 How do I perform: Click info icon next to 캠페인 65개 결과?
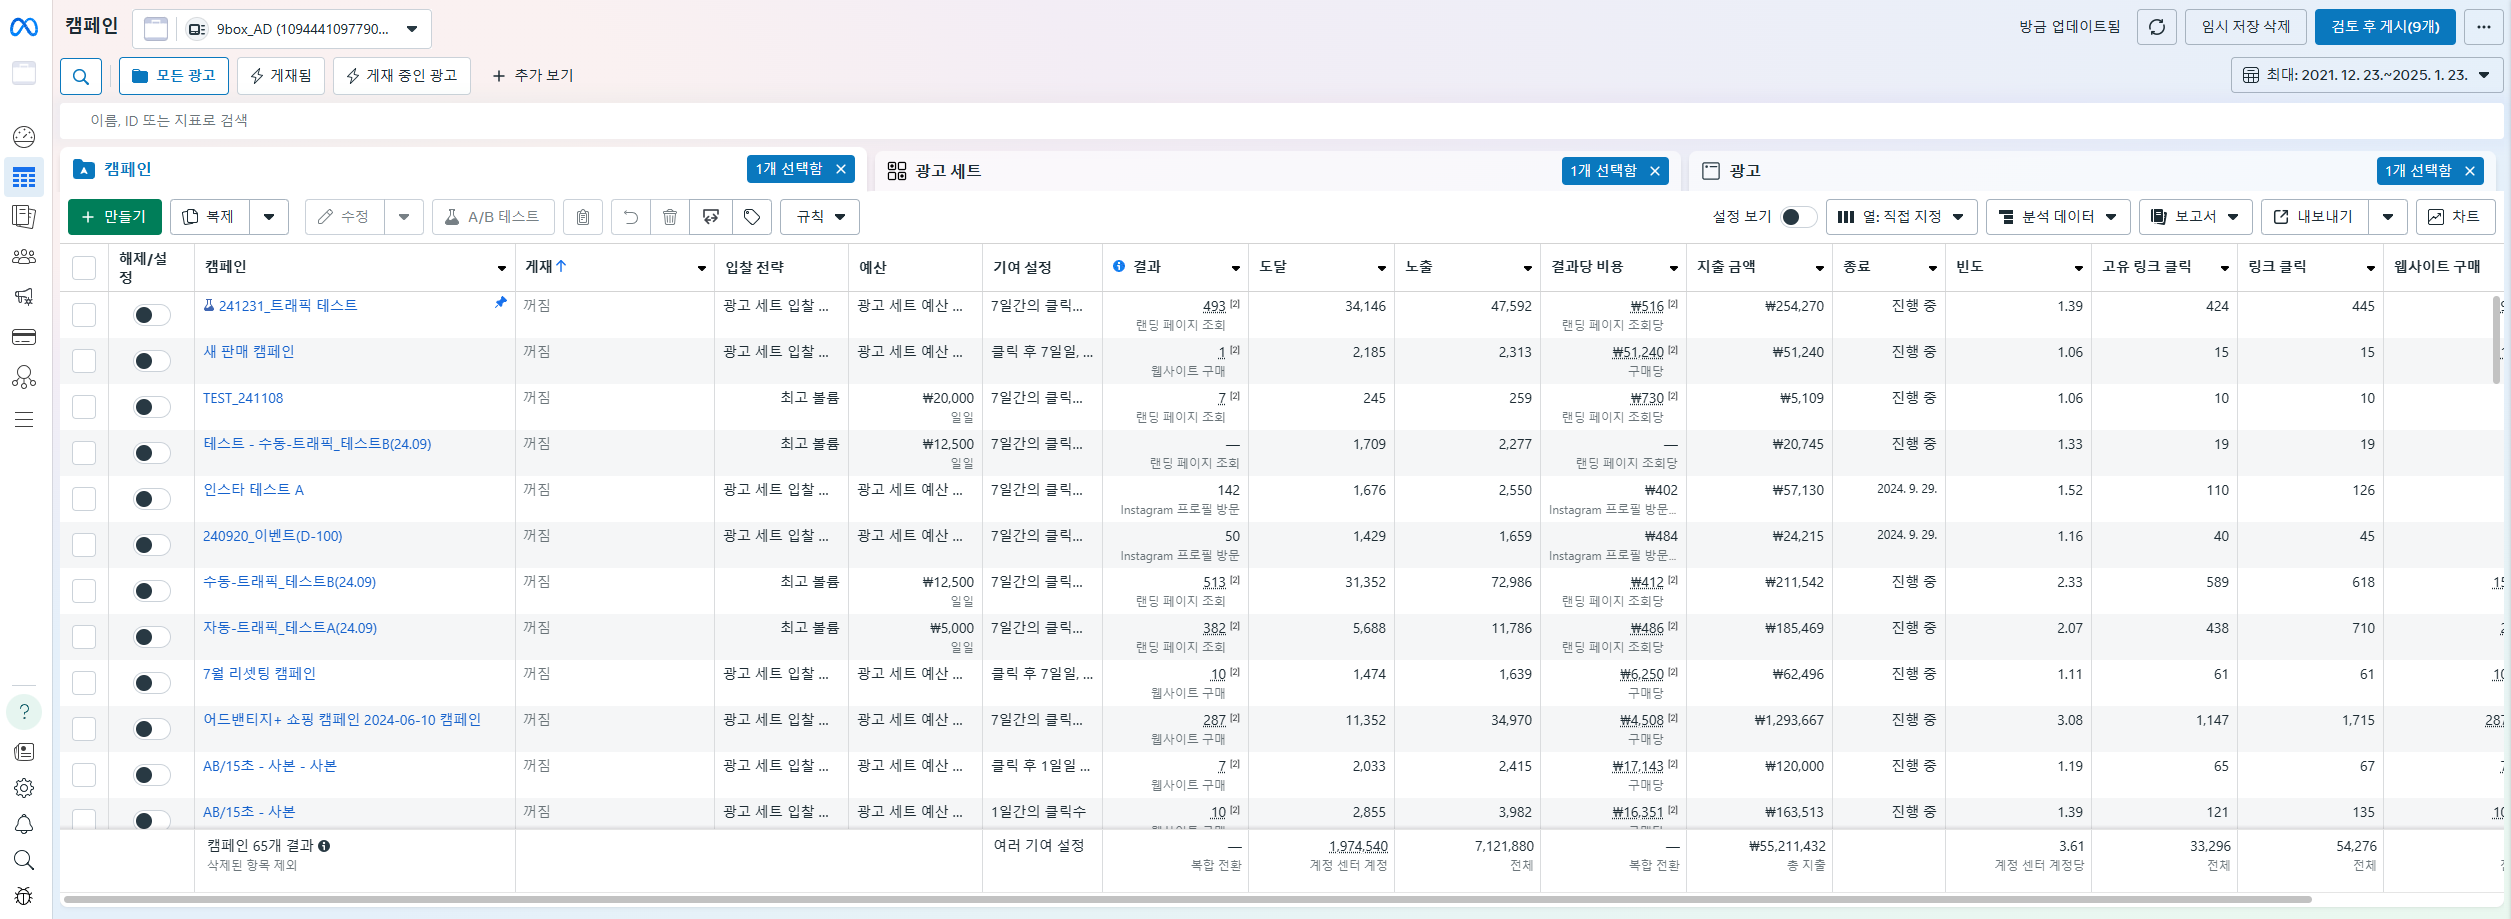[324, 846]
